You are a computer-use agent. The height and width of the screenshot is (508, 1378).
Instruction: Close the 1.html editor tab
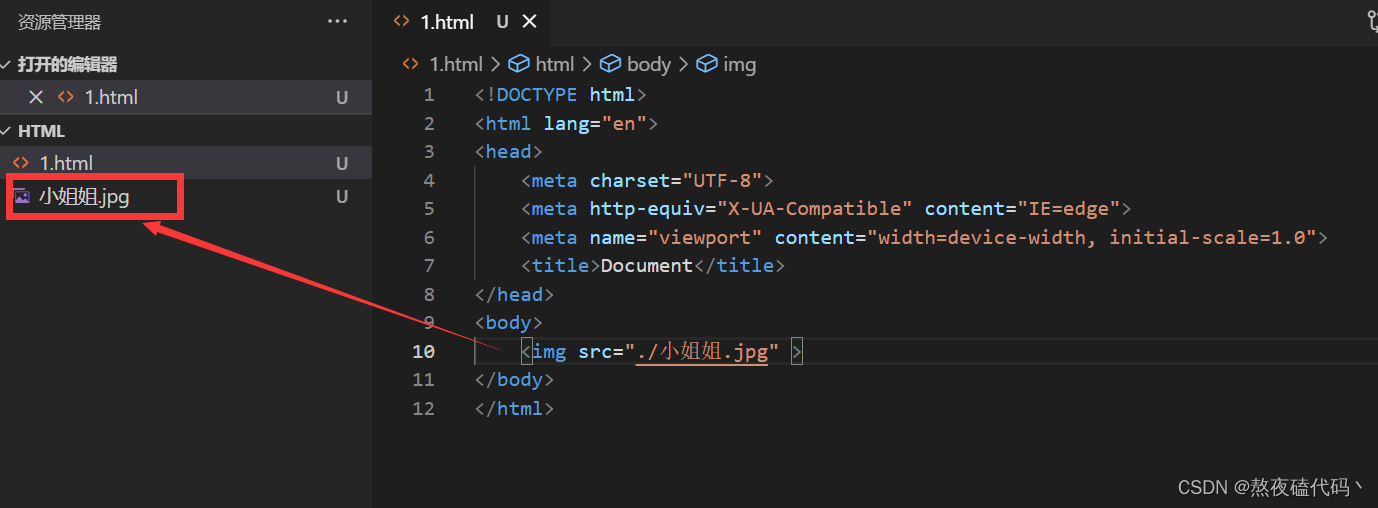[530, 21]
